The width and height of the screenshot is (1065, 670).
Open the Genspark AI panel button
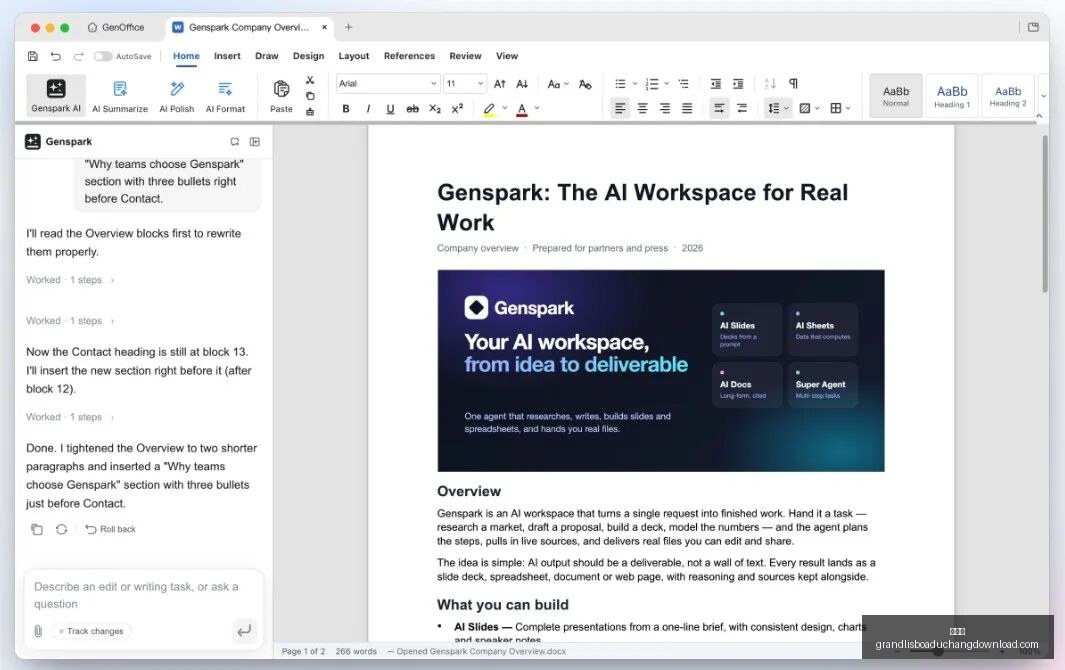click(x=56, y=95)
